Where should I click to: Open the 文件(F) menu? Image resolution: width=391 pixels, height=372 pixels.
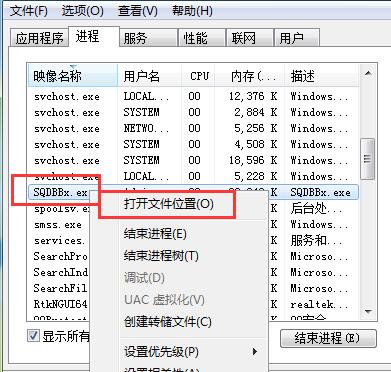pyautogui.click(x=29, y=11)
